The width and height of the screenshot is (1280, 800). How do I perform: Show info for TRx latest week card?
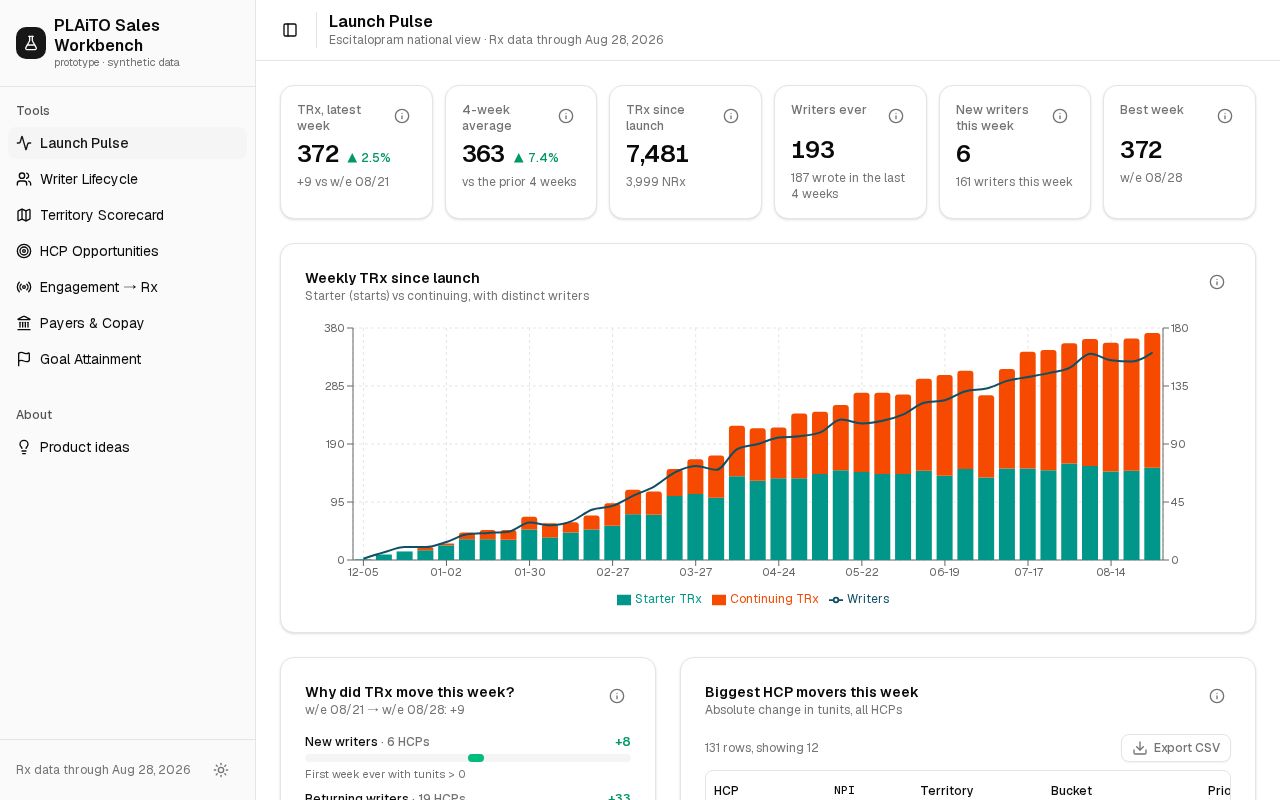(402, 116)
